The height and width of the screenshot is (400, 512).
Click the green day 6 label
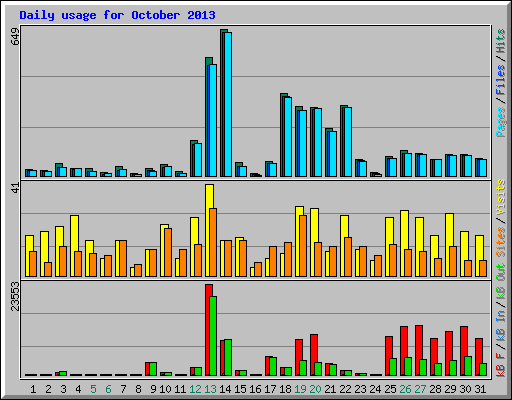point(108,389)
